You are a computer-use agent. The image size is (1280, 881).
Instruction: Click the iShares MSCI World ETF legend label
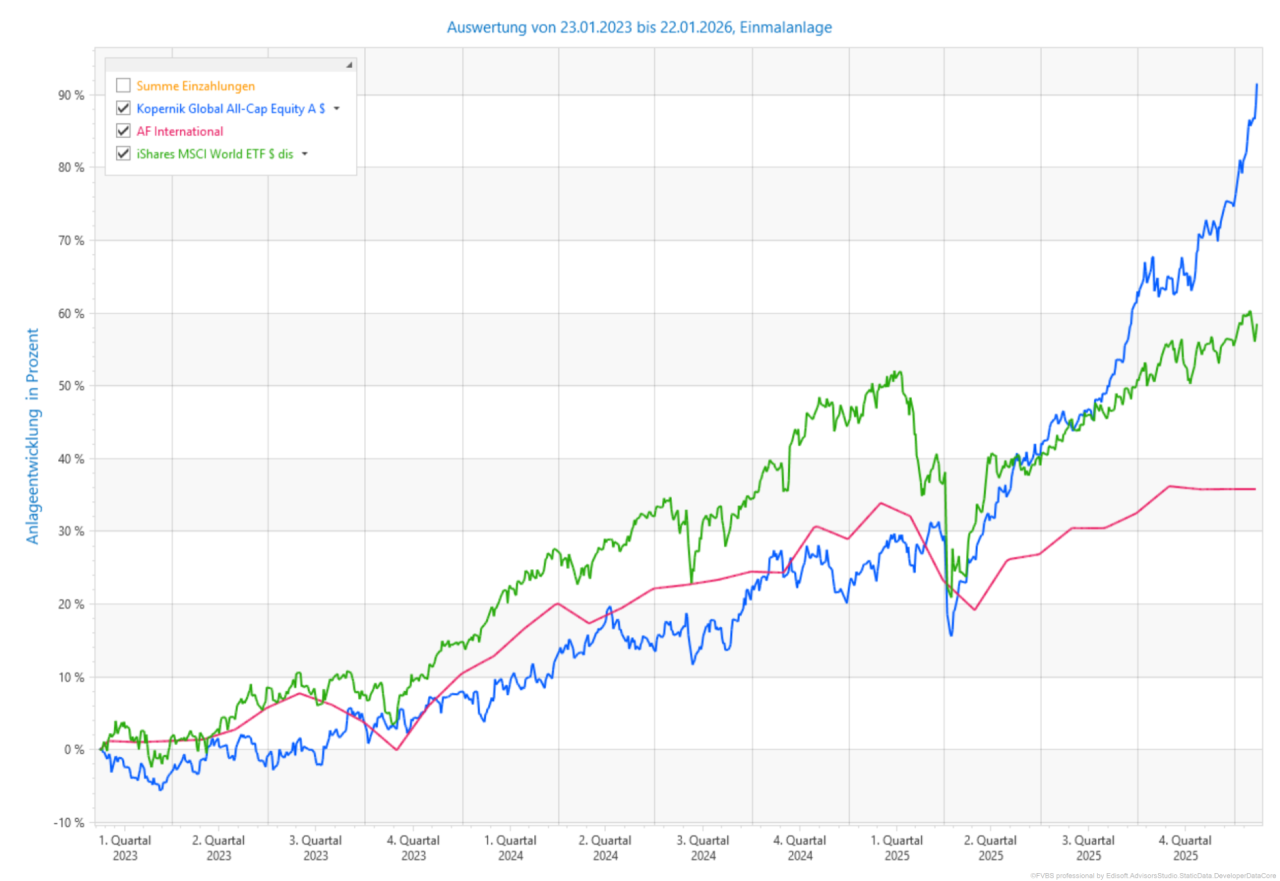click(214, 154)
